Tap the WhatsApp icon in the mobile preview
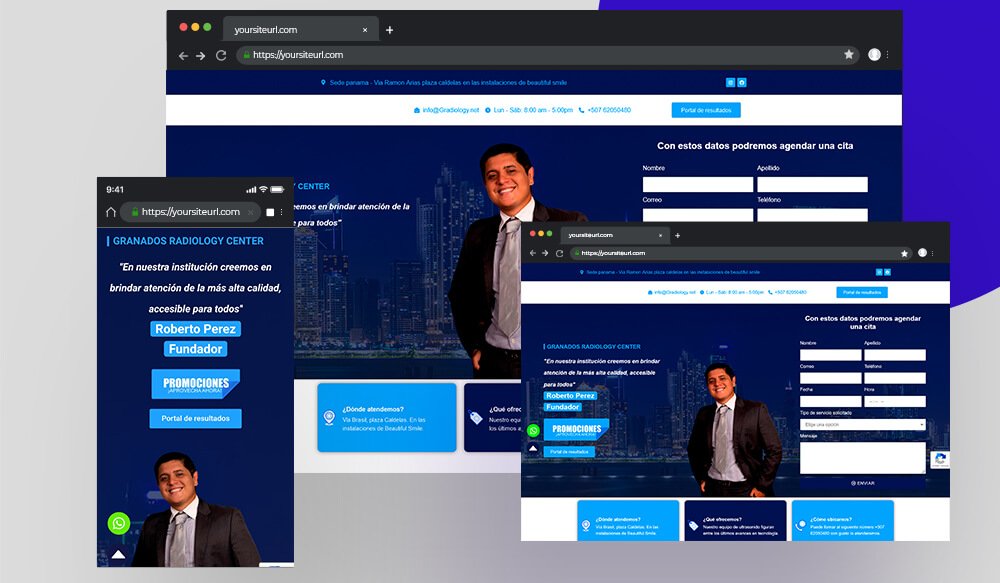The image size is (1000, 583). [119, 523]
